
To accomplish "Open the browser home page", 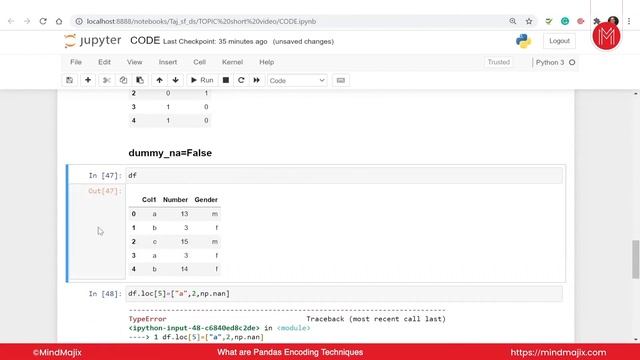I will 59,21.
